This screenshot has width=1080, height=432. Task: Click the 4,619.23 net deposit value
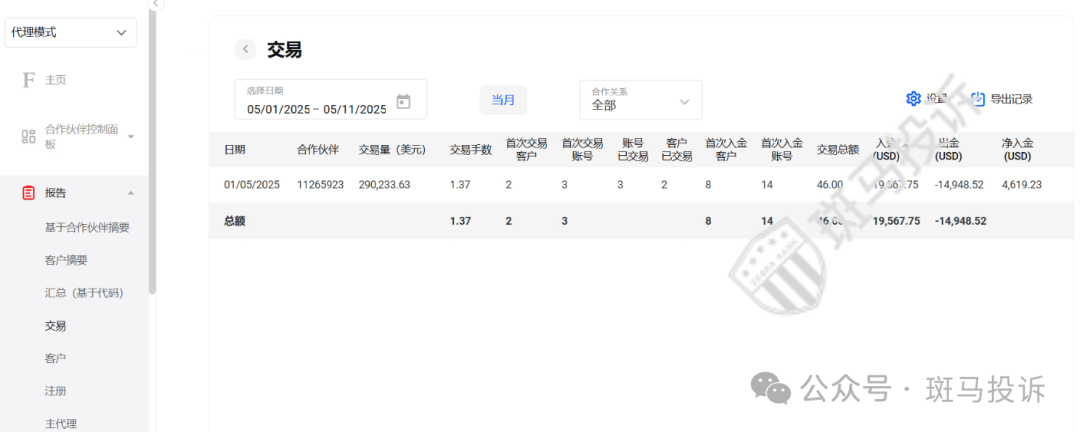[1021, 185]
